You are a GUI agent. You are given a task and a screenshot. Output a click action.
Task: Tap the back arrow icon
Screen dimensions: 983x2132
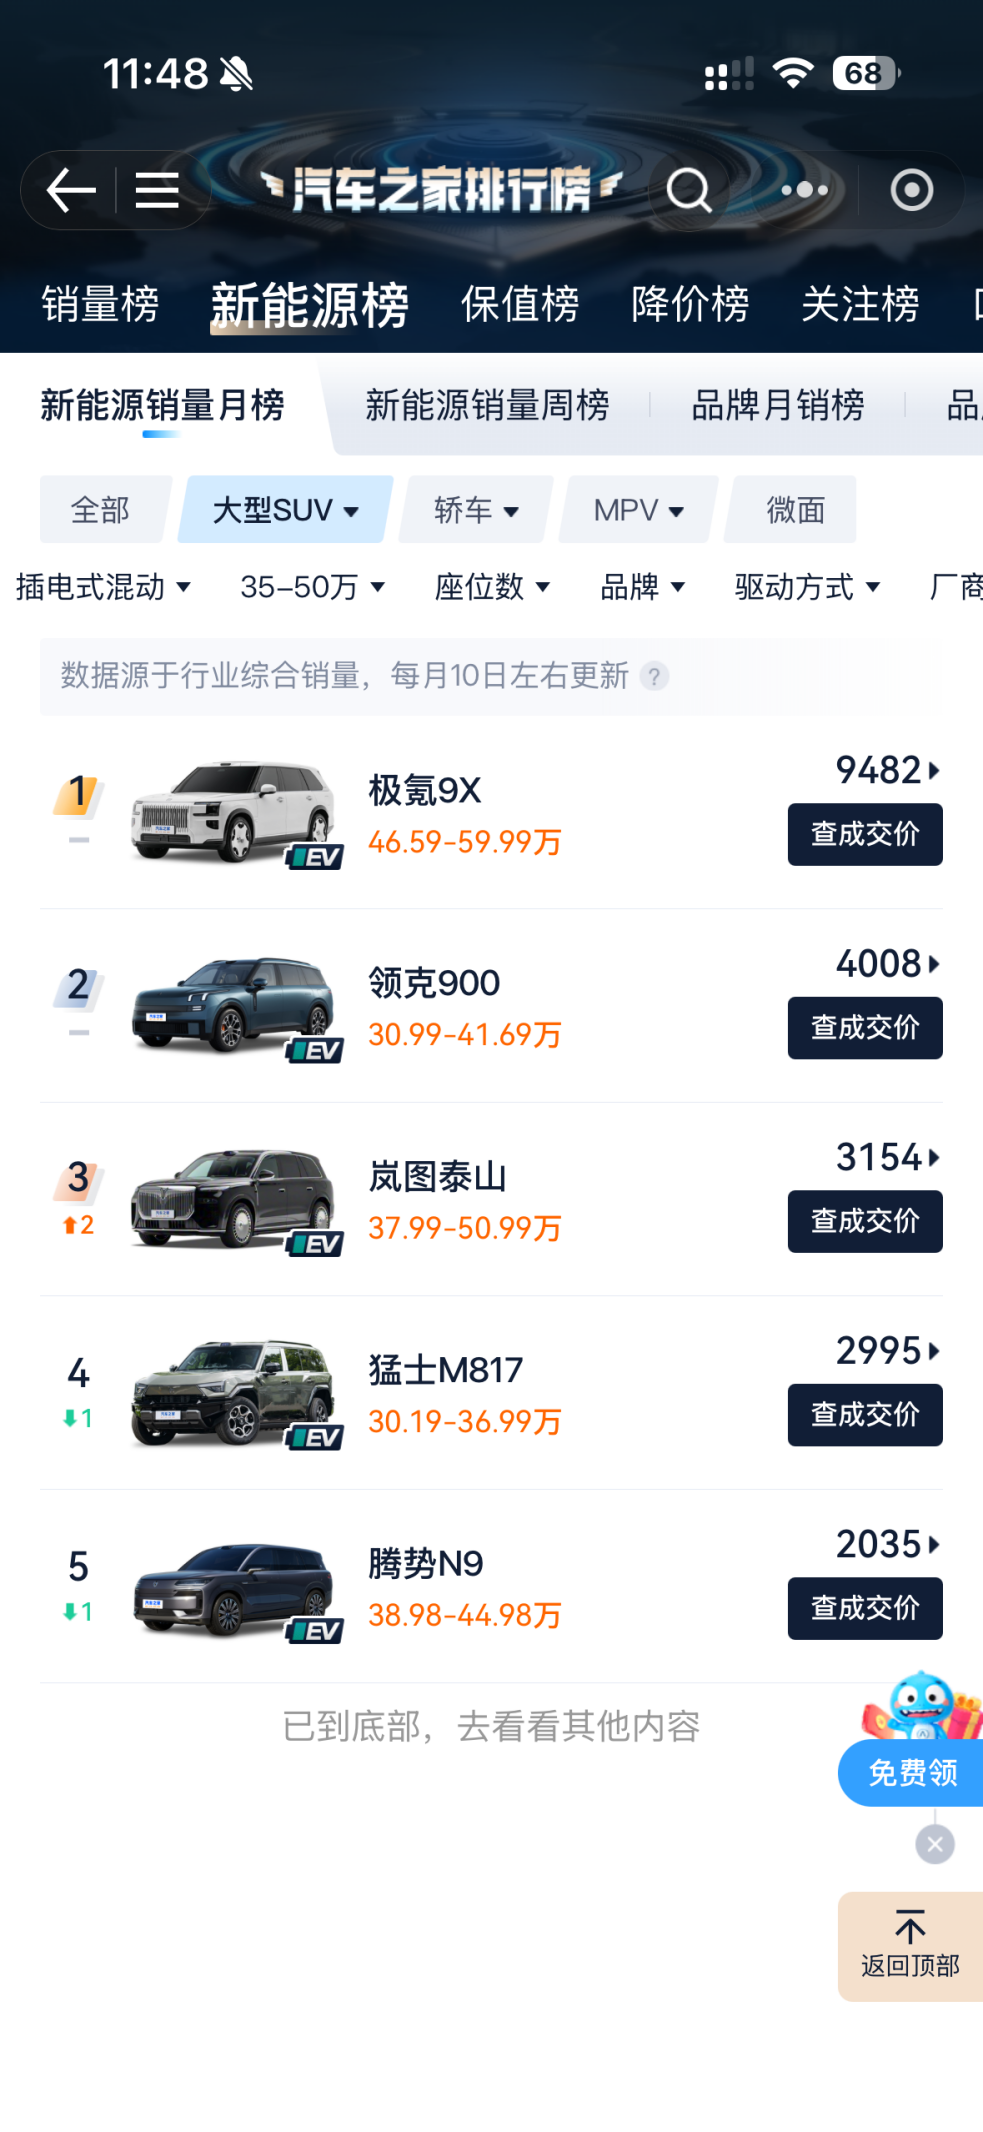(71, 190)
